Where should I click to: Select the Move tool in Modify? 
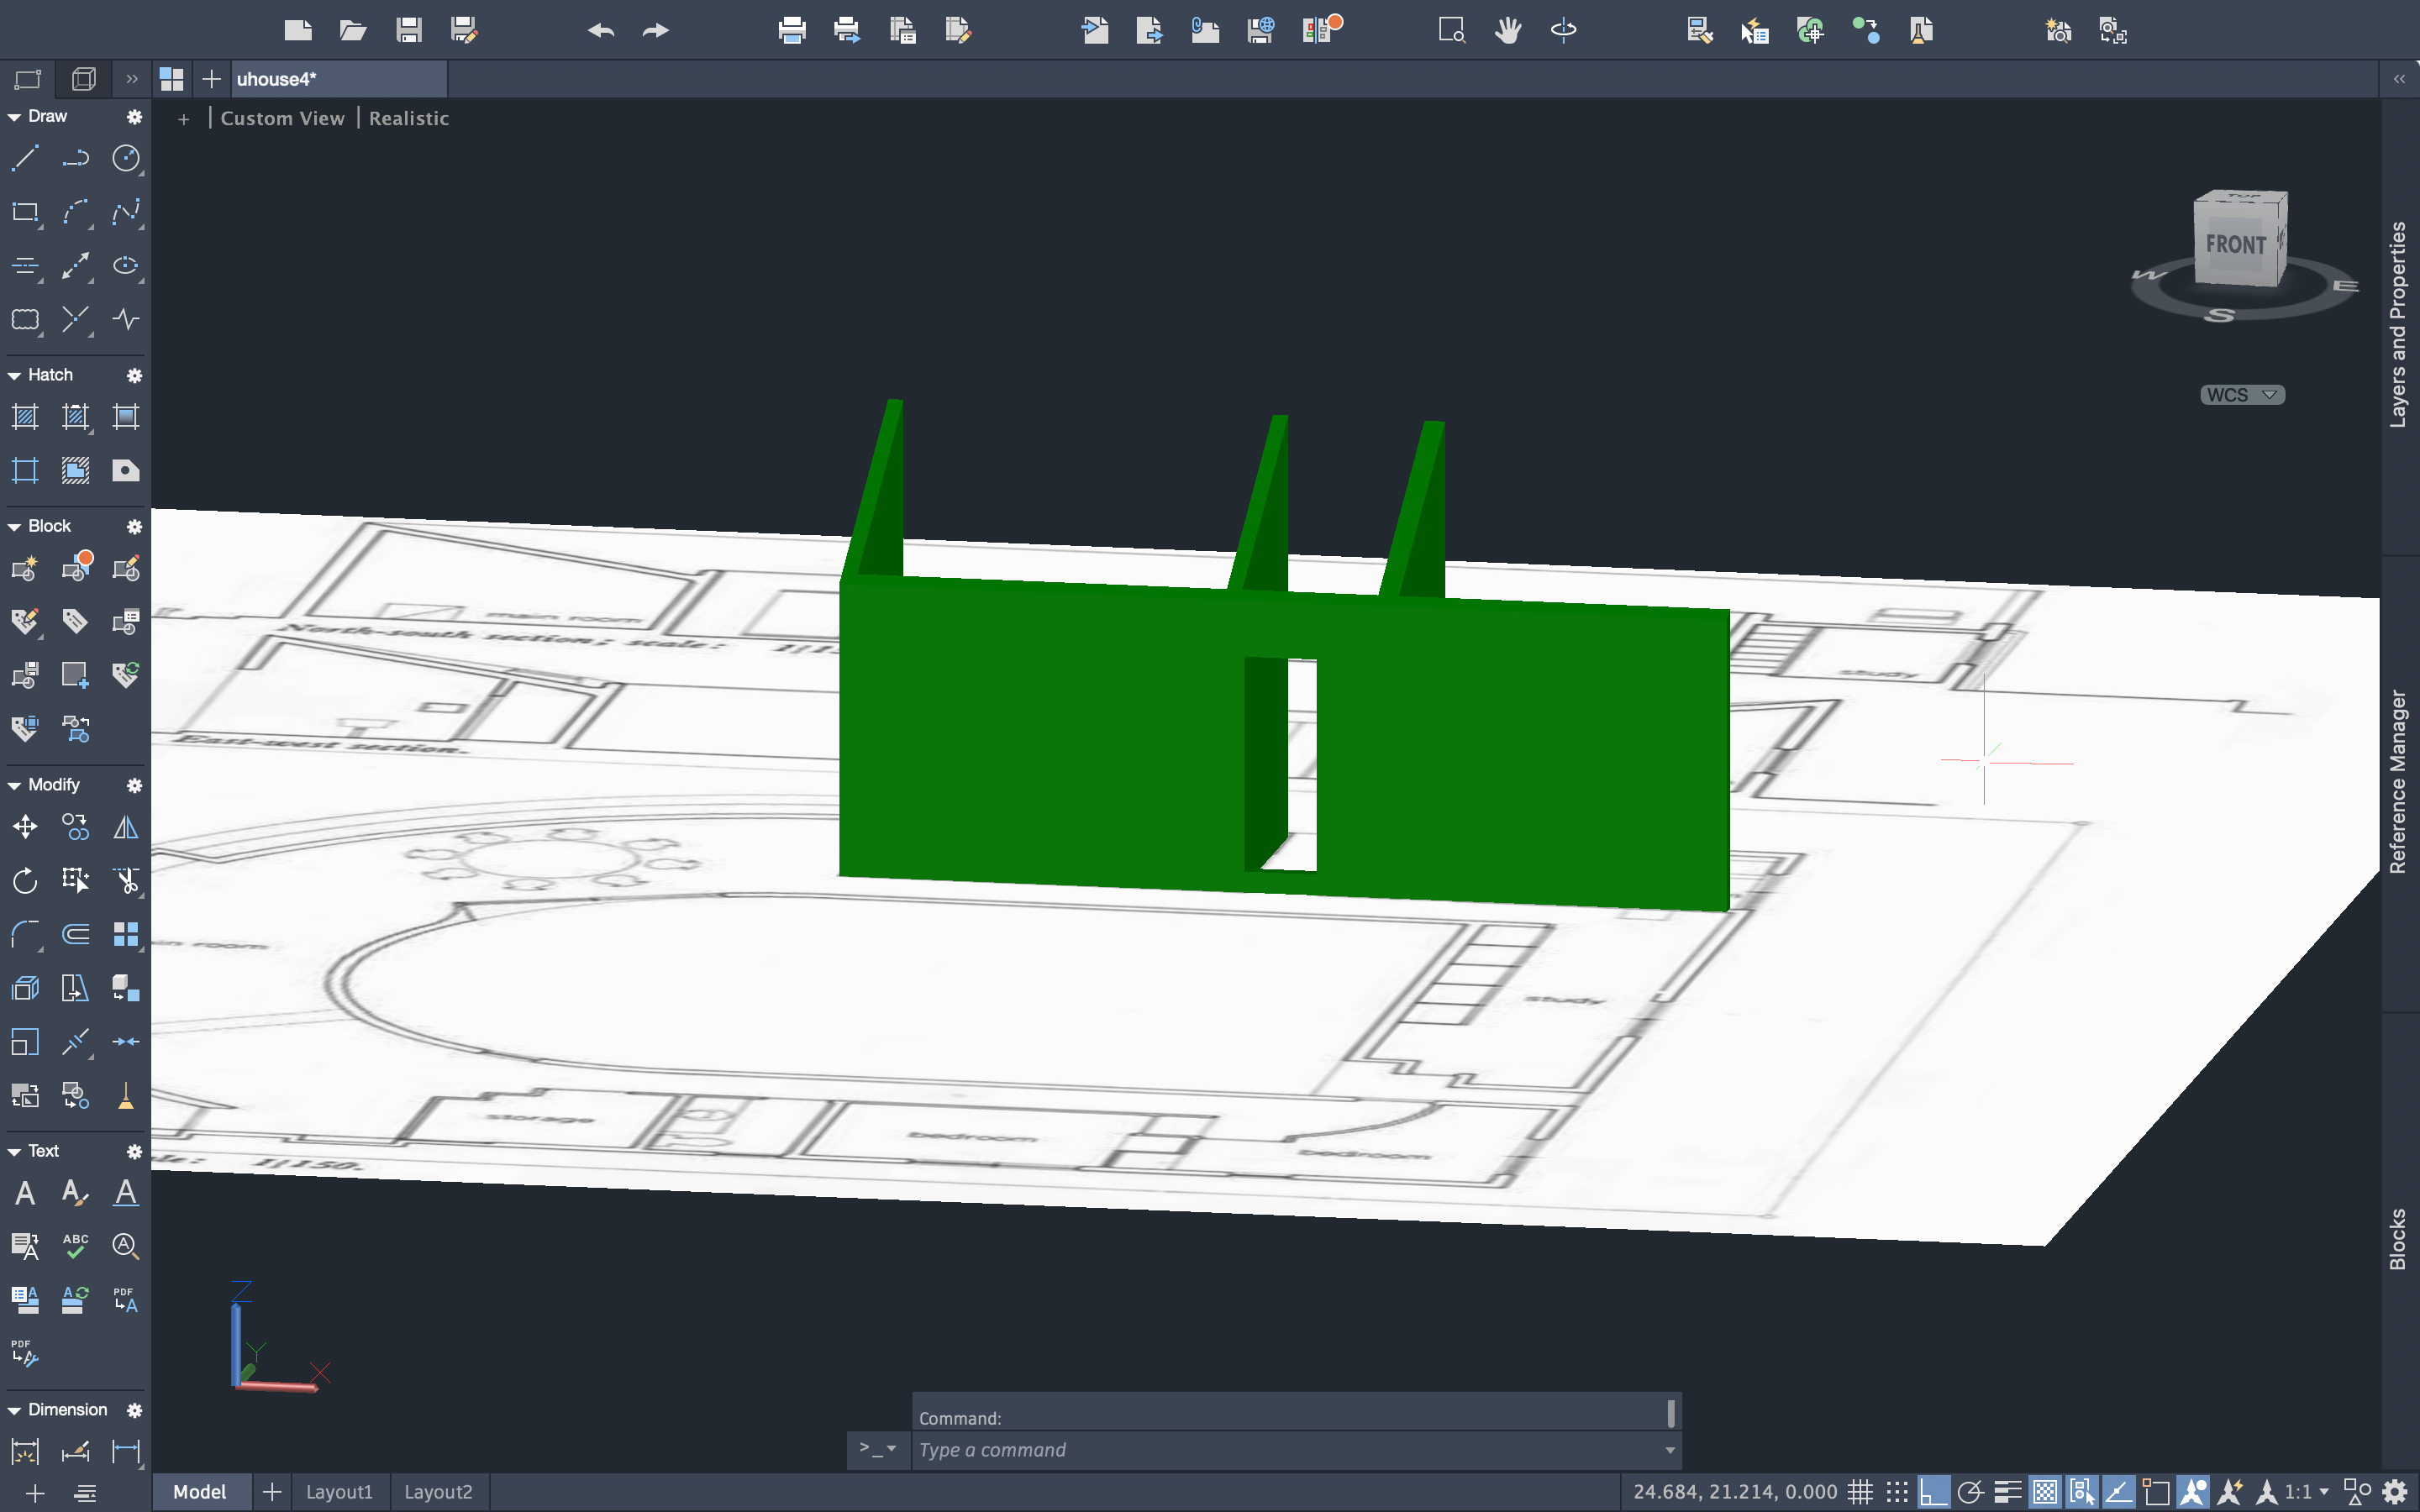tap(25, 827)
